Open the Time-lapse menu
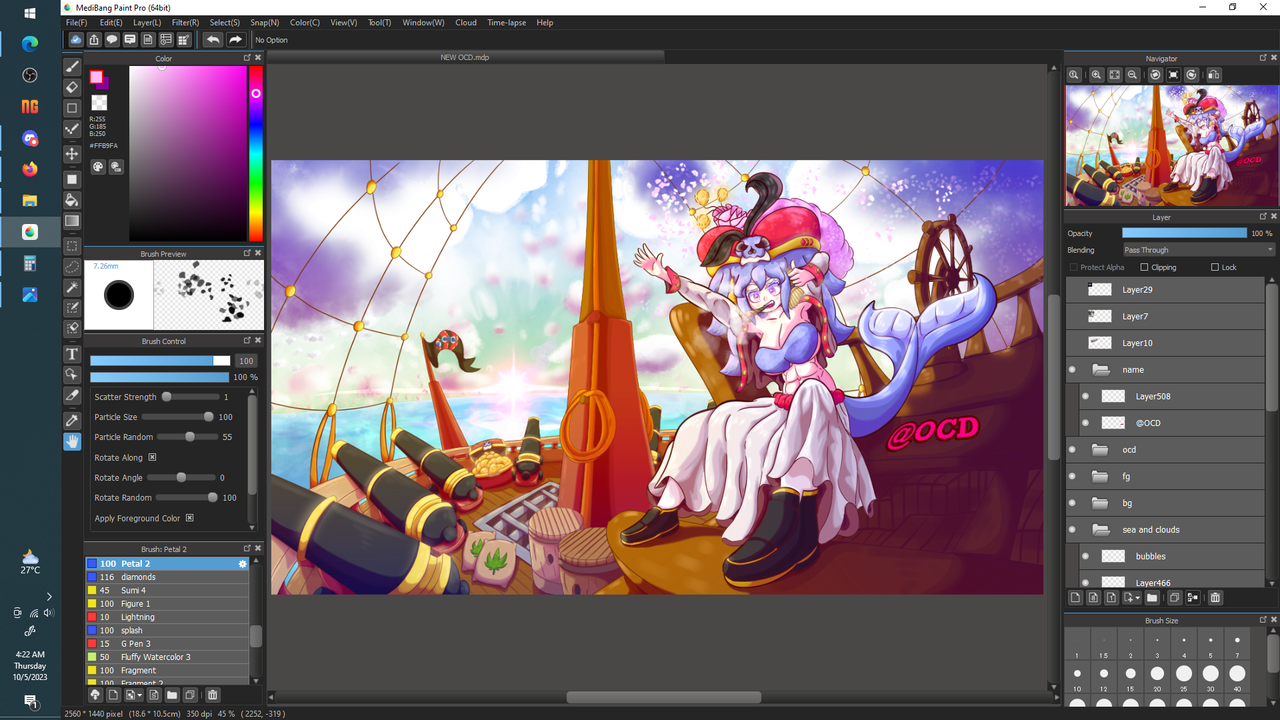The height and width of the screenshot is (720, 1280). click(506, 22)
